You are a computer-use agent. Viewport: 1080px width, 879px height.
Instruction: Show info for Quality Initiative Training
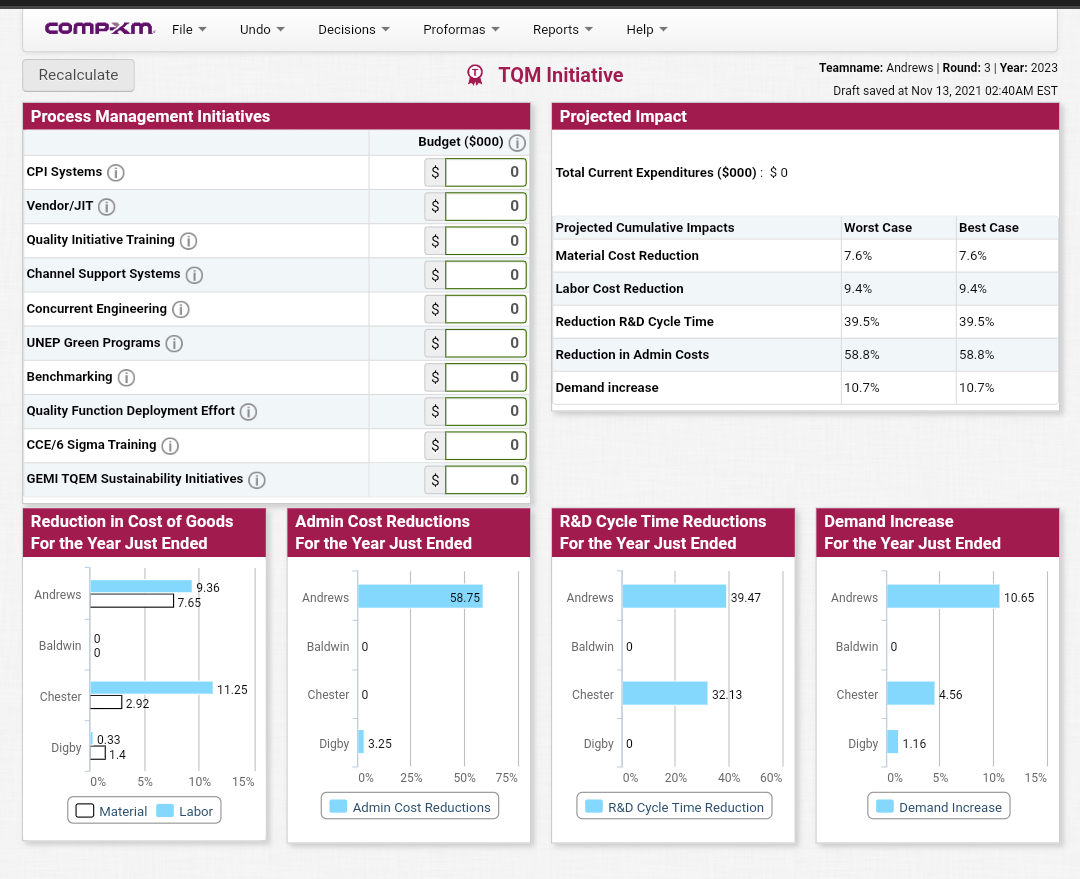click(188, 241)
